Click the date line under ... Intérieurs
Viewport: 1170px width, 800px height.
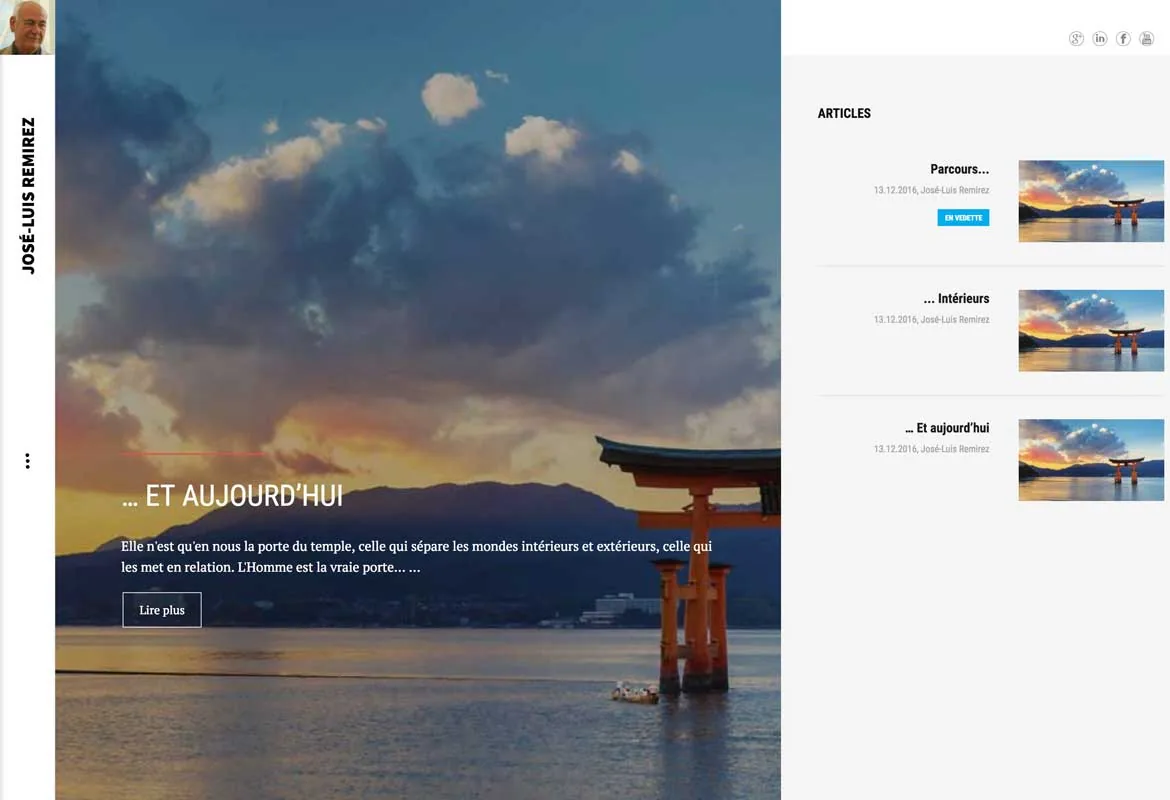[931, 319]
